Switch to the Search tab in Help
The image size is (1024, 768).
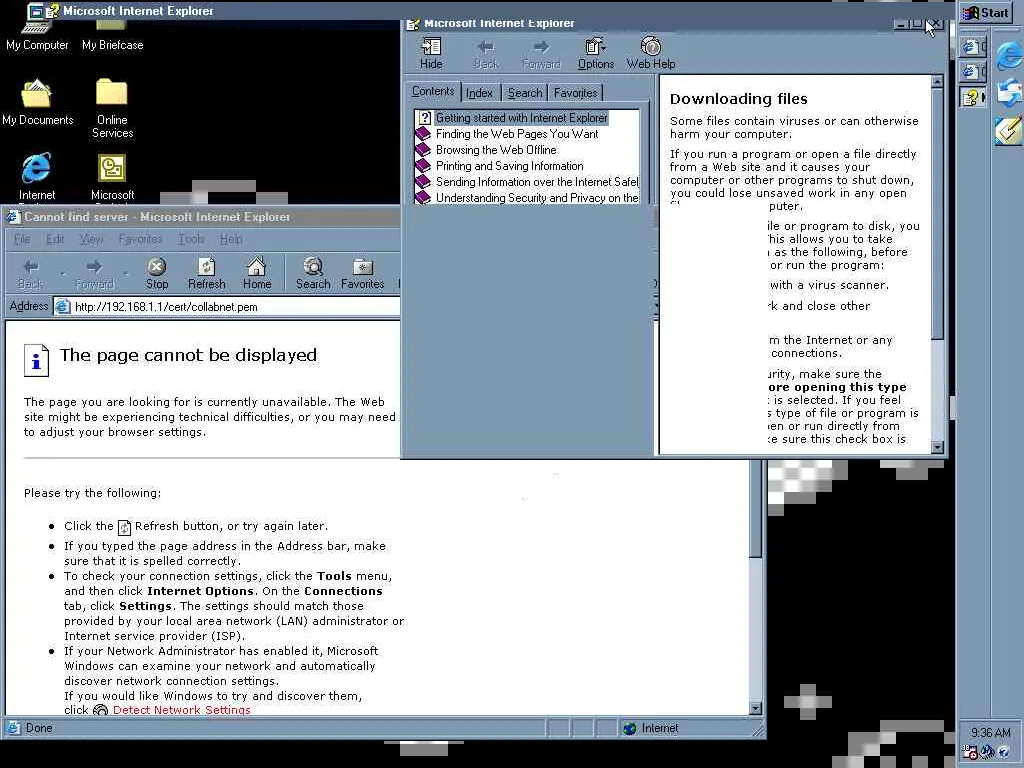[525, 93]
